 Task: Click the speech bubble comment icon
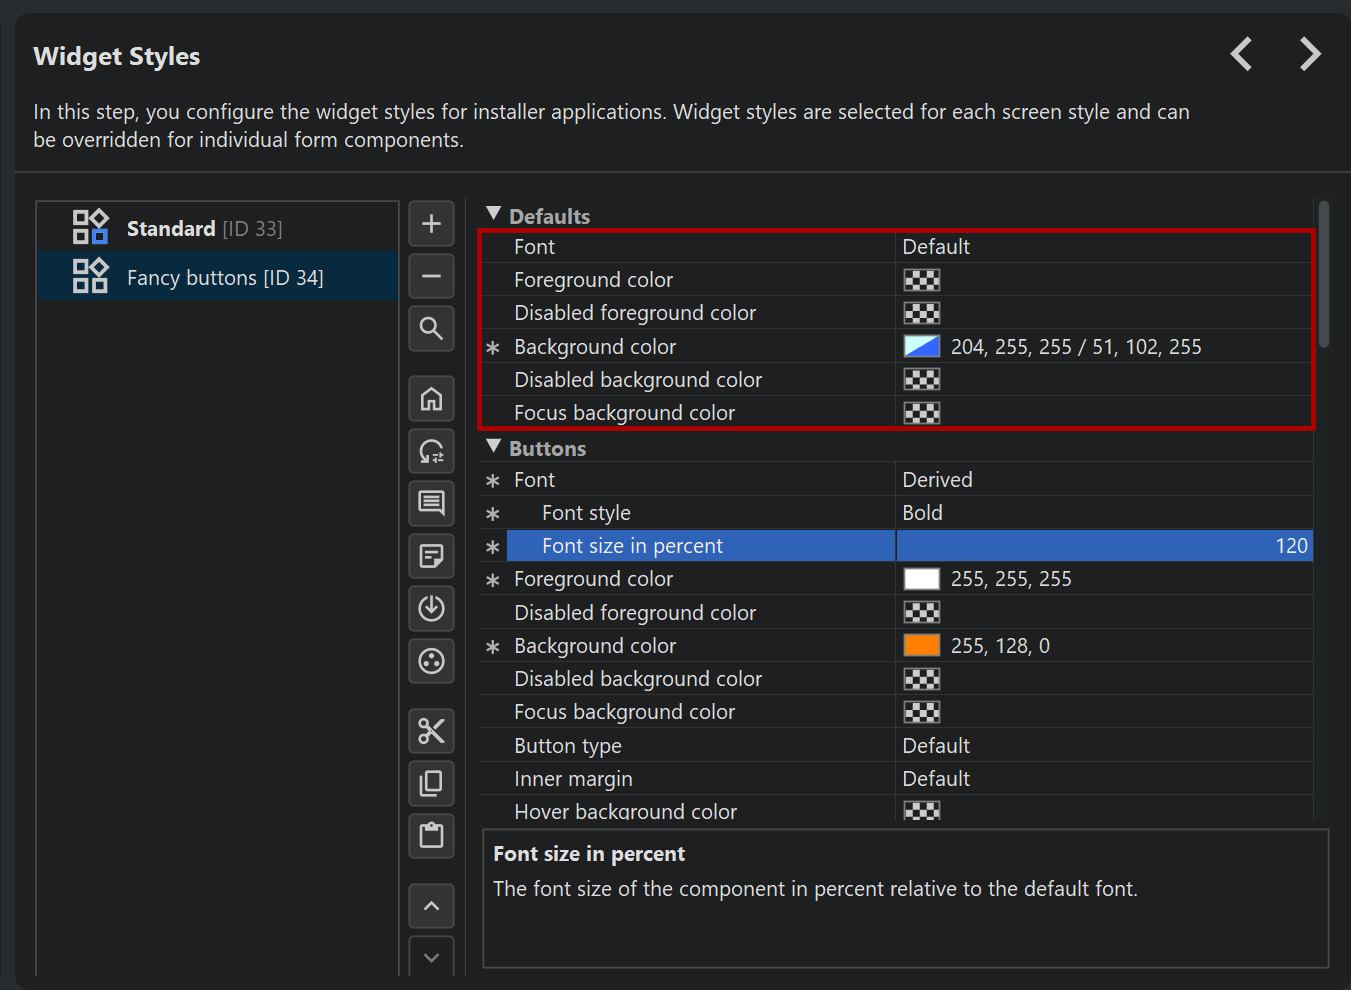point(431,503)
